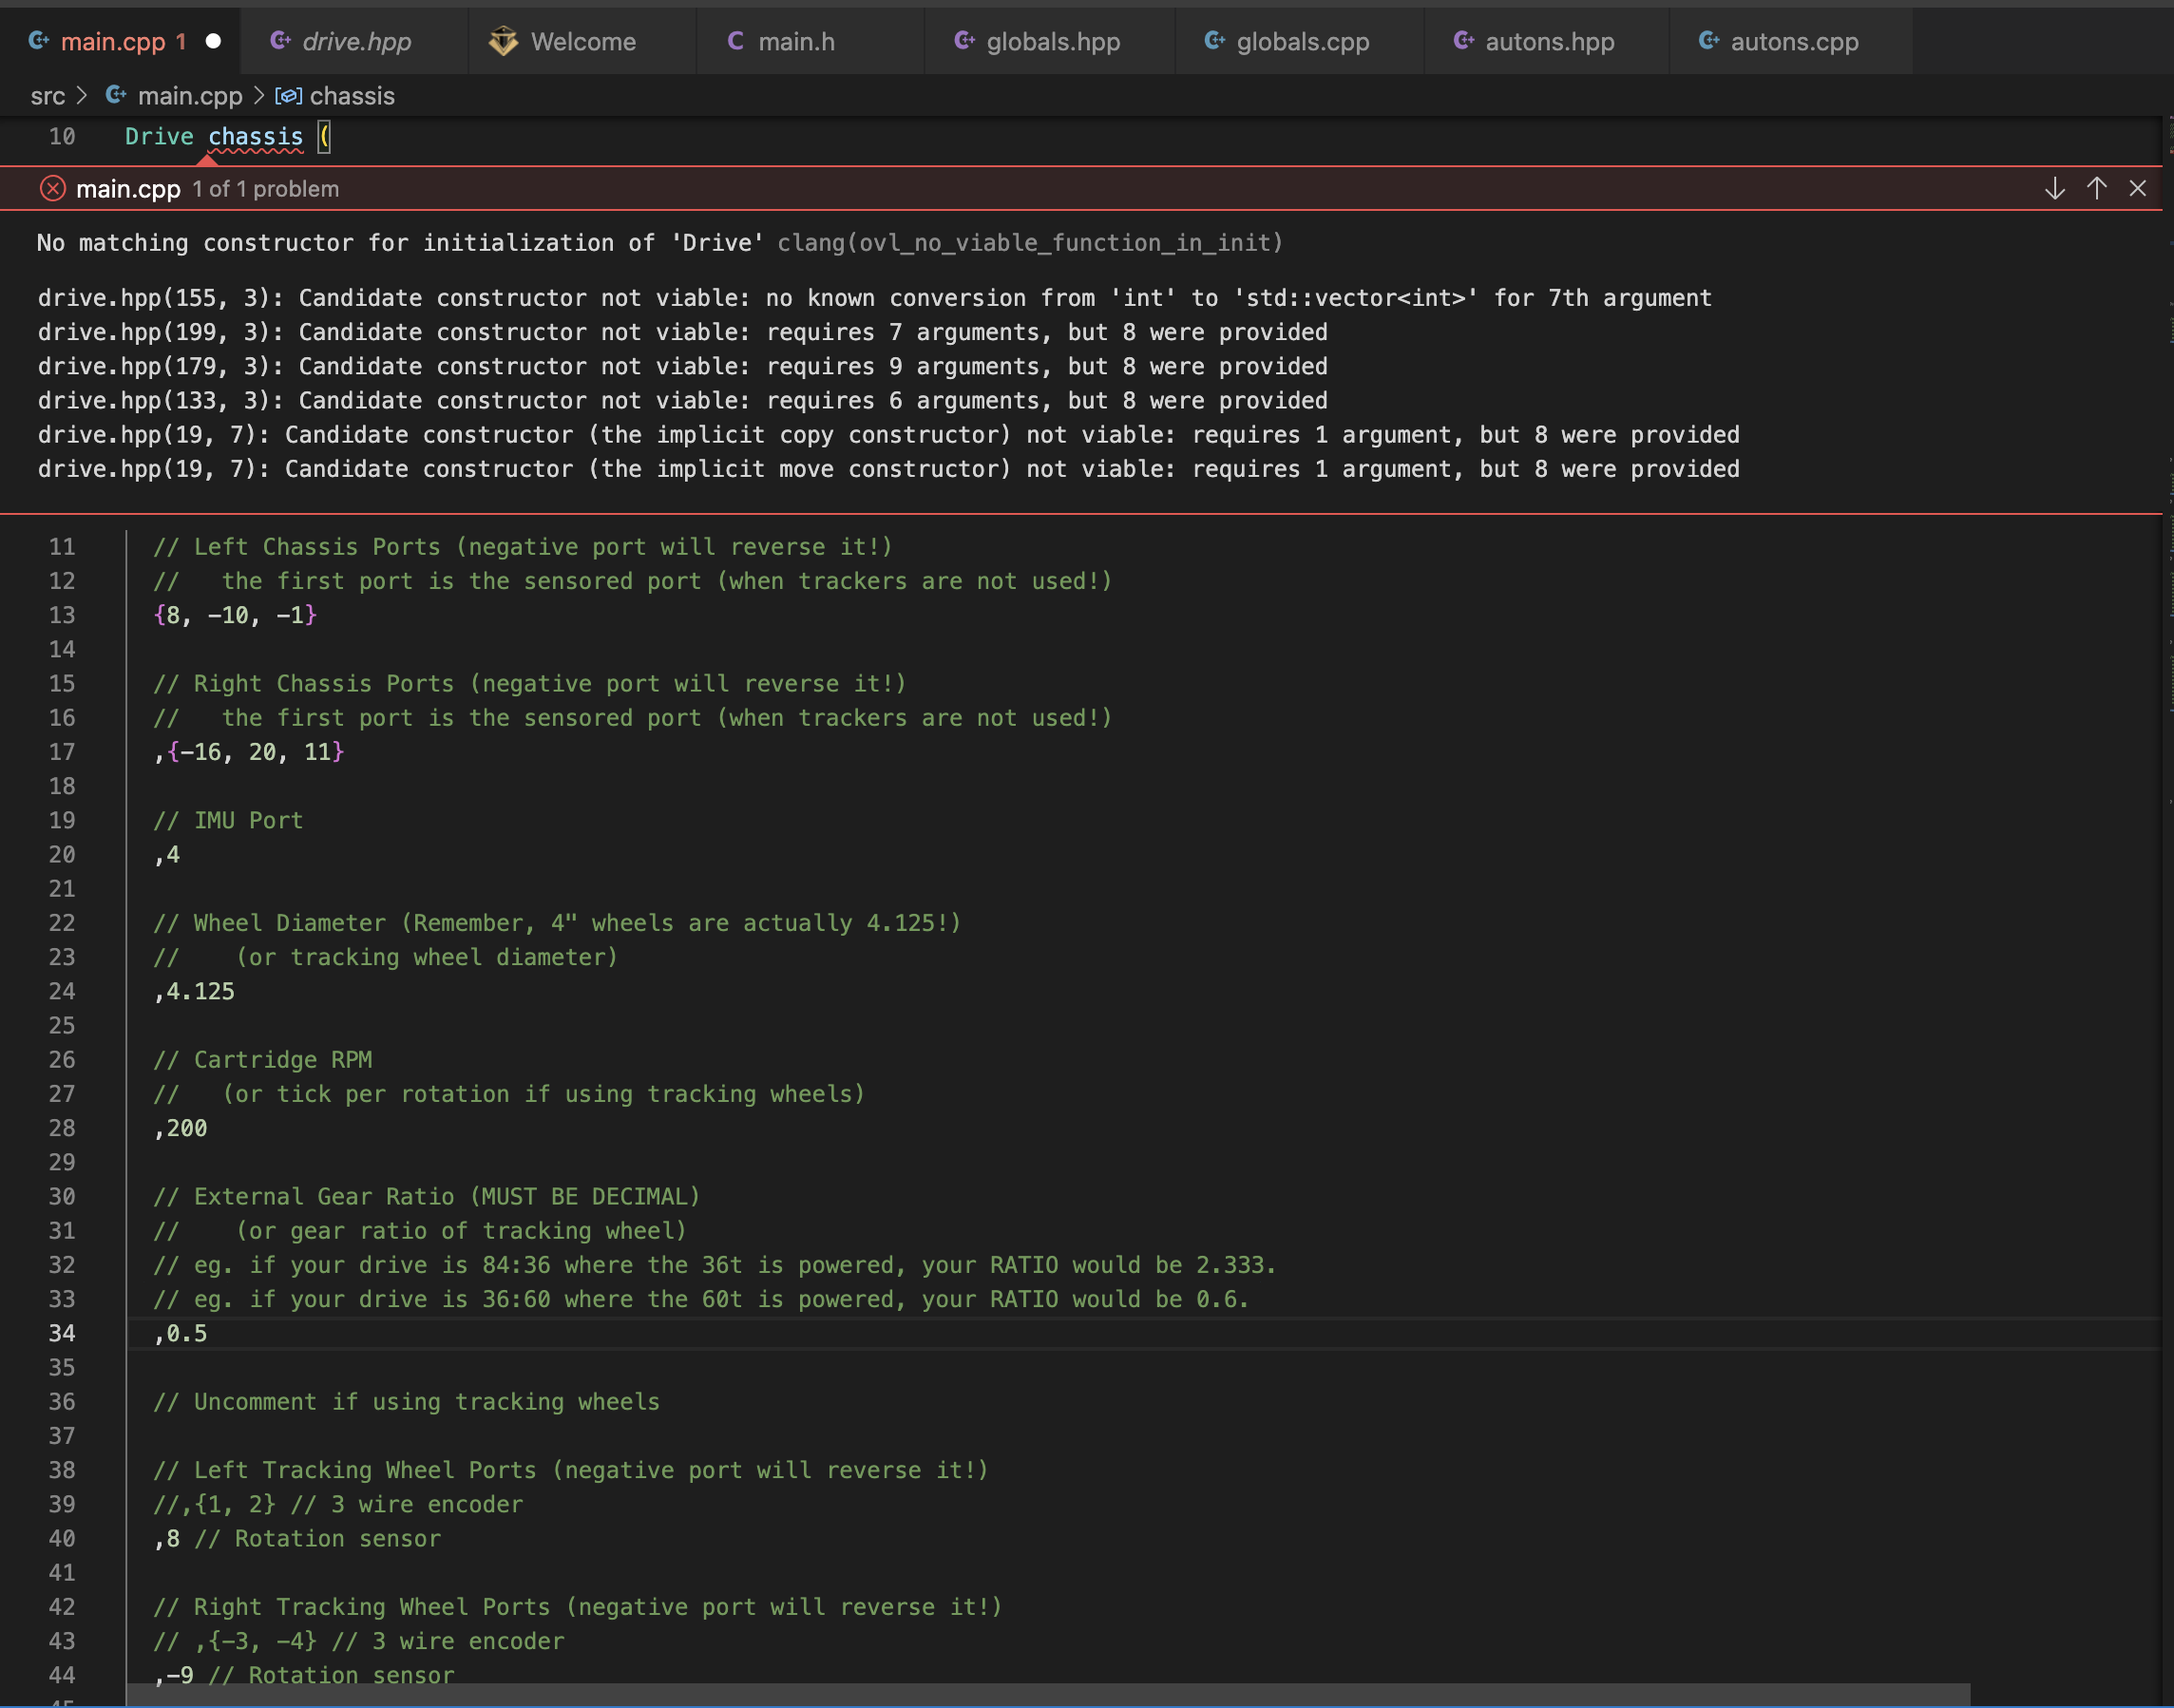Open the drive.hpp tab

coord(355,41)
